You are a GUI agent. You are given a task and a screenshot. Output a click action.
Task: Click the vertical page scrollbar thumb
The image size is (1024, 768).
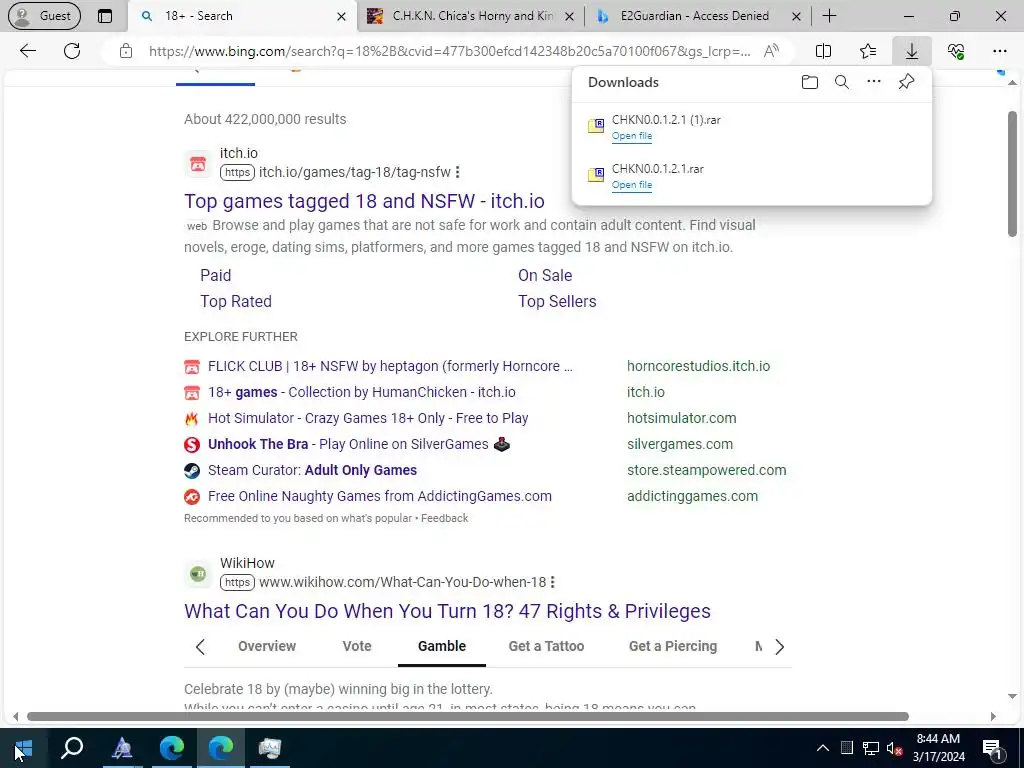(x=1012, y=174)
